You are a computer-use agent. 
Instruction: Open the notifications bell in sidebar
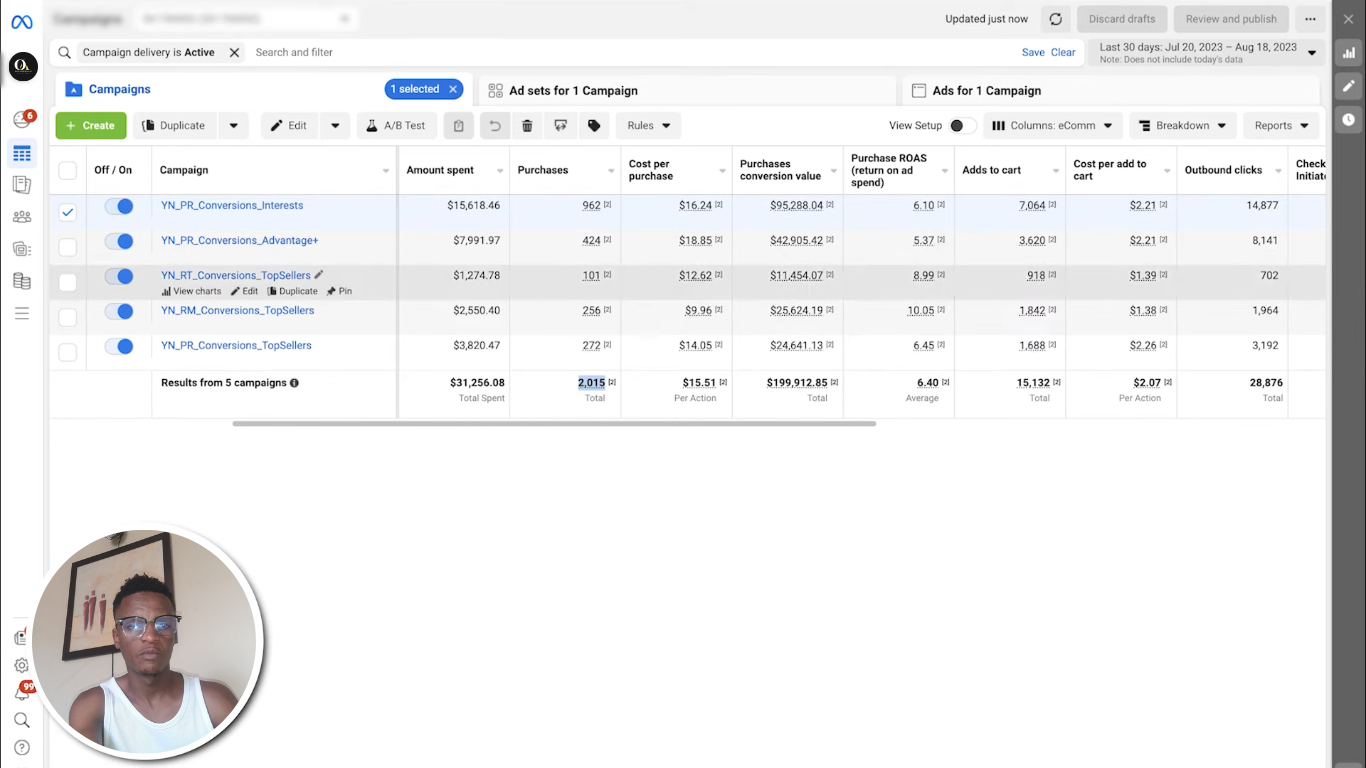[22, 692]
